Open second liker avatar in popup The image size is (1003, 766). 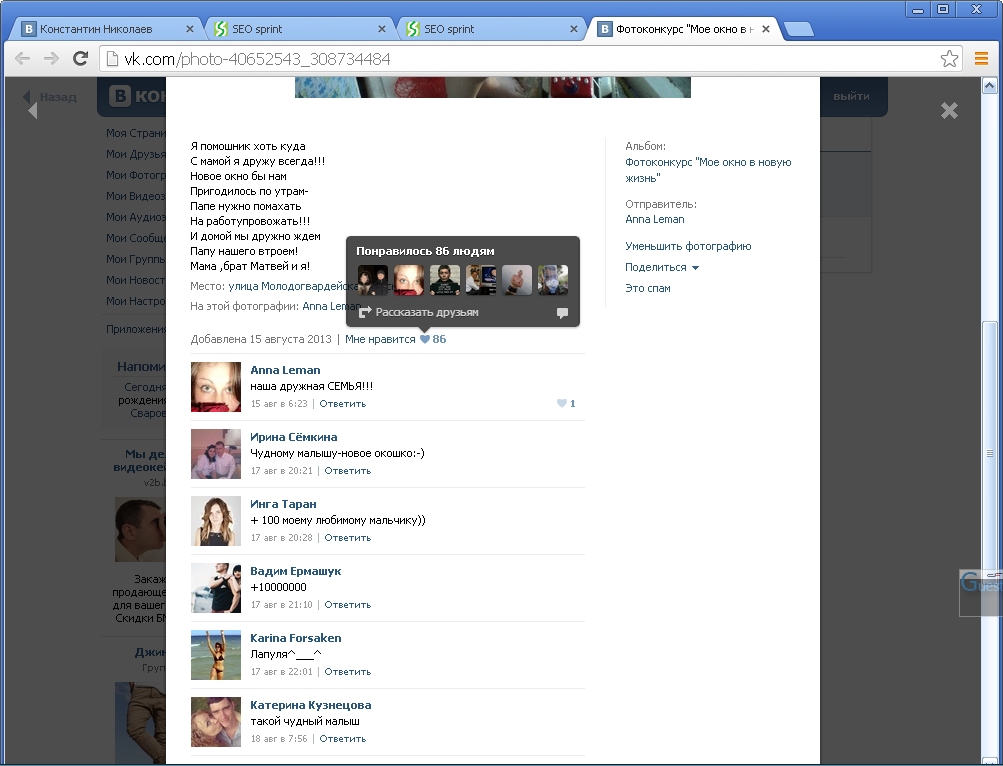409,280
